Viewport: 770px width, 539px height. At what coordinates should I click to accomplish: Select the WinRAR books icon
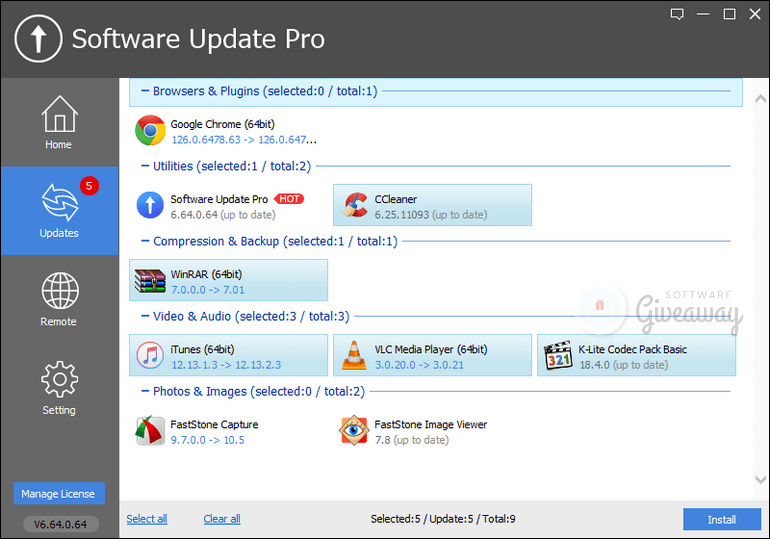click(x=150, y=280)
